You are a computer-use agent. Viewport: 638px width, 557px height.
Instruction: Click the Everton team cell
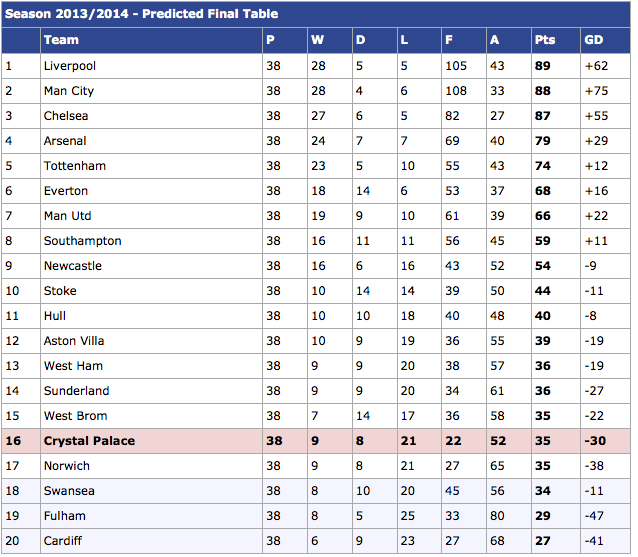(66, 191)
